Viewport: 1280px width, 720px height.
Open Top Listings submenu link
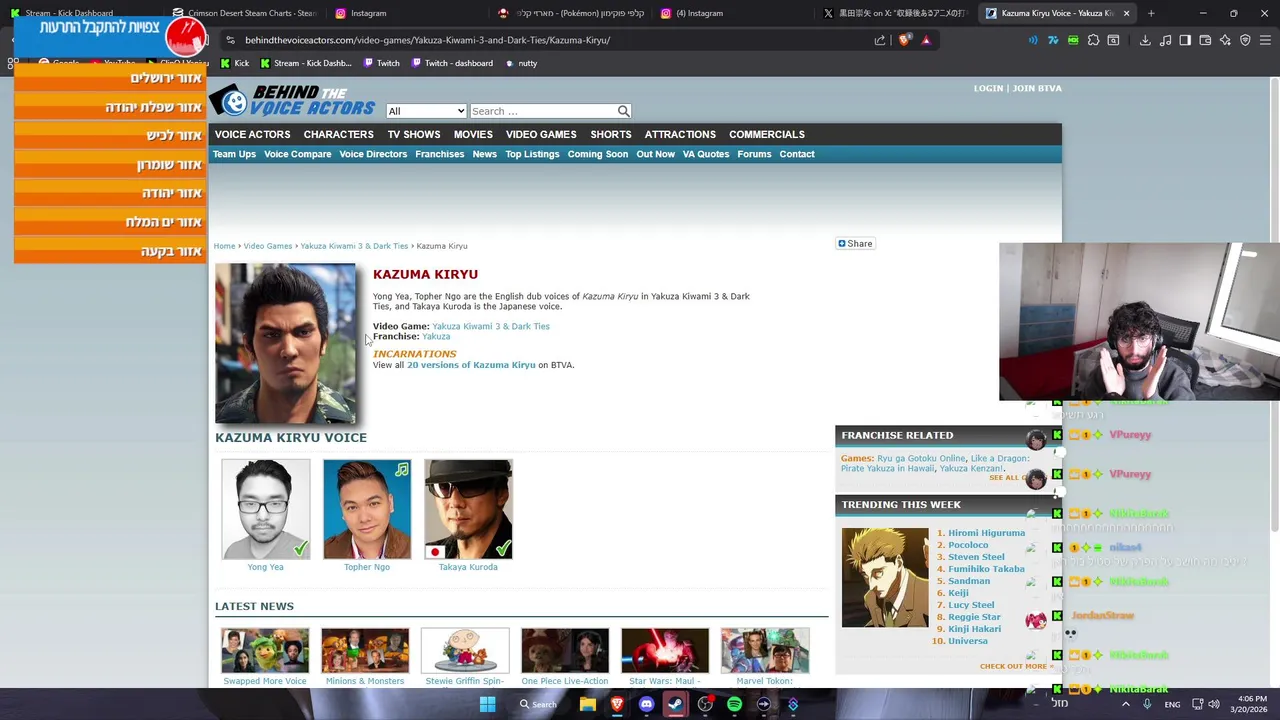coord(532,154)
